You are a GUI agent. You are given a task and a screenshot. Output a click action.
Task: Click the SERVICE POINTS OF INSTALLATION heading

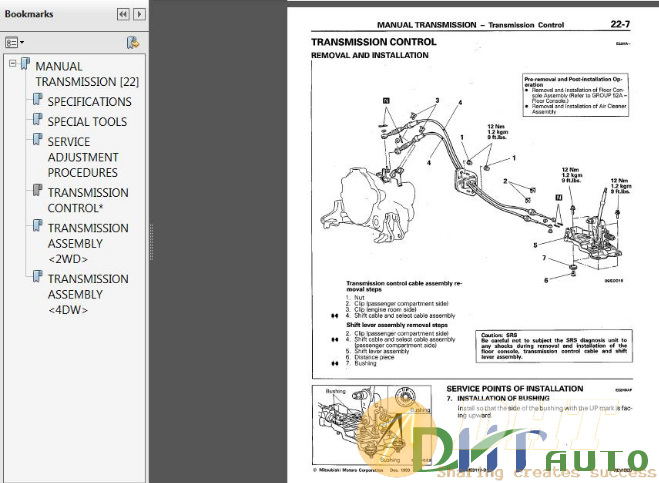pos(514,389)
